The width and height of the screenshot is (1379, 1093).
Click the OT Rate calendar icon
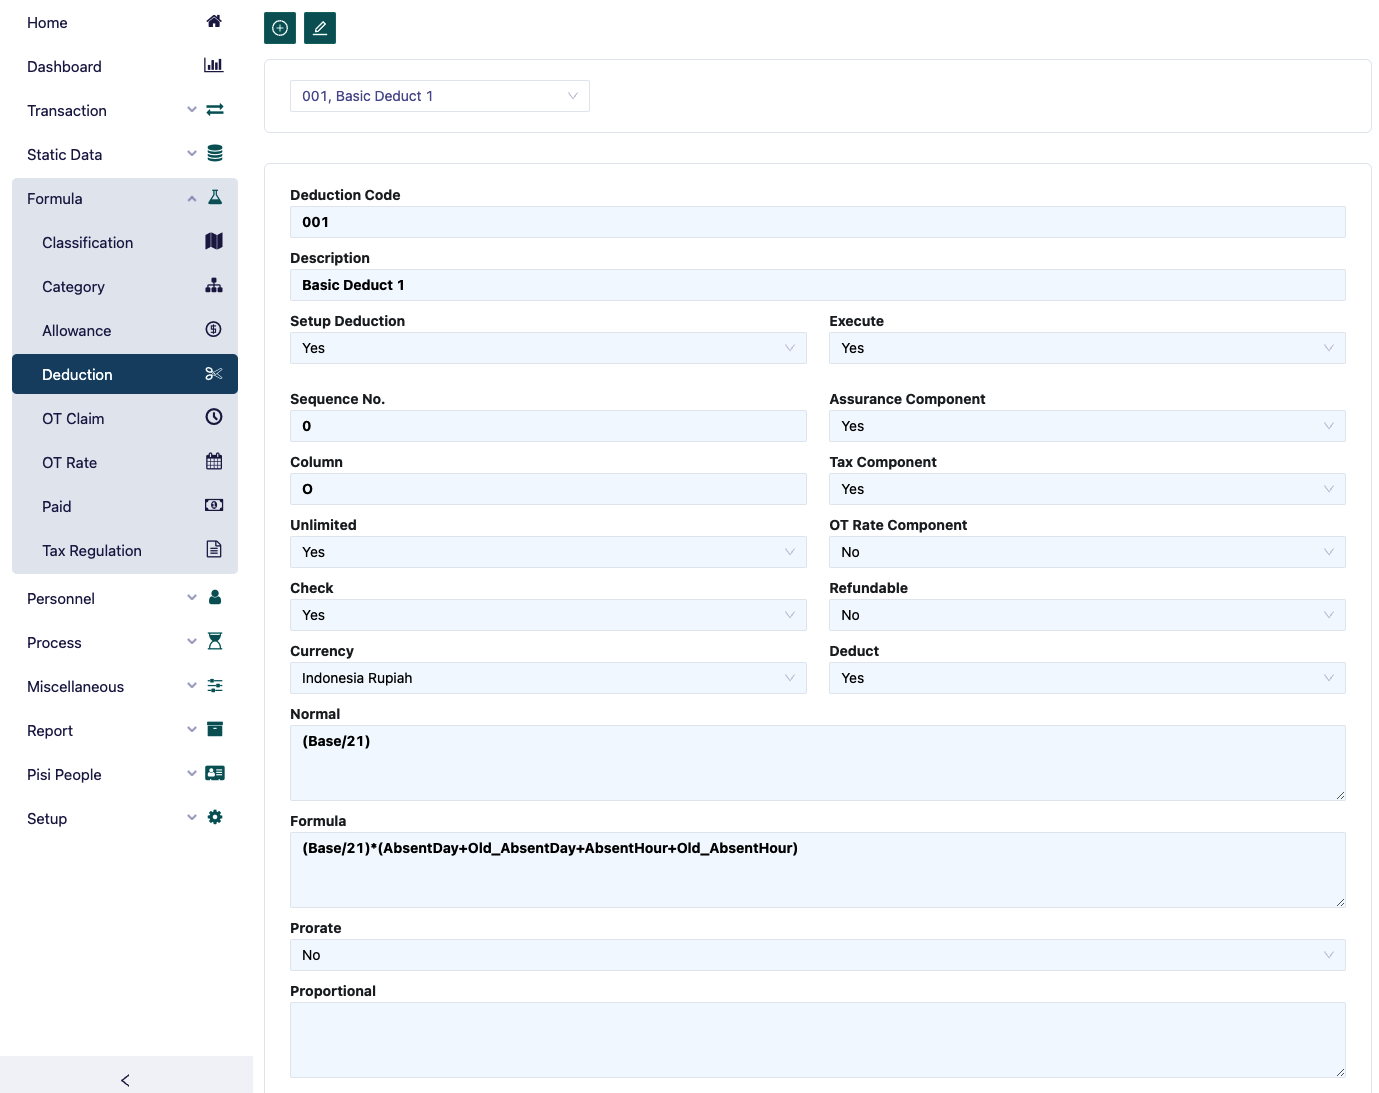pyautogui.click(x=214, y=462)
